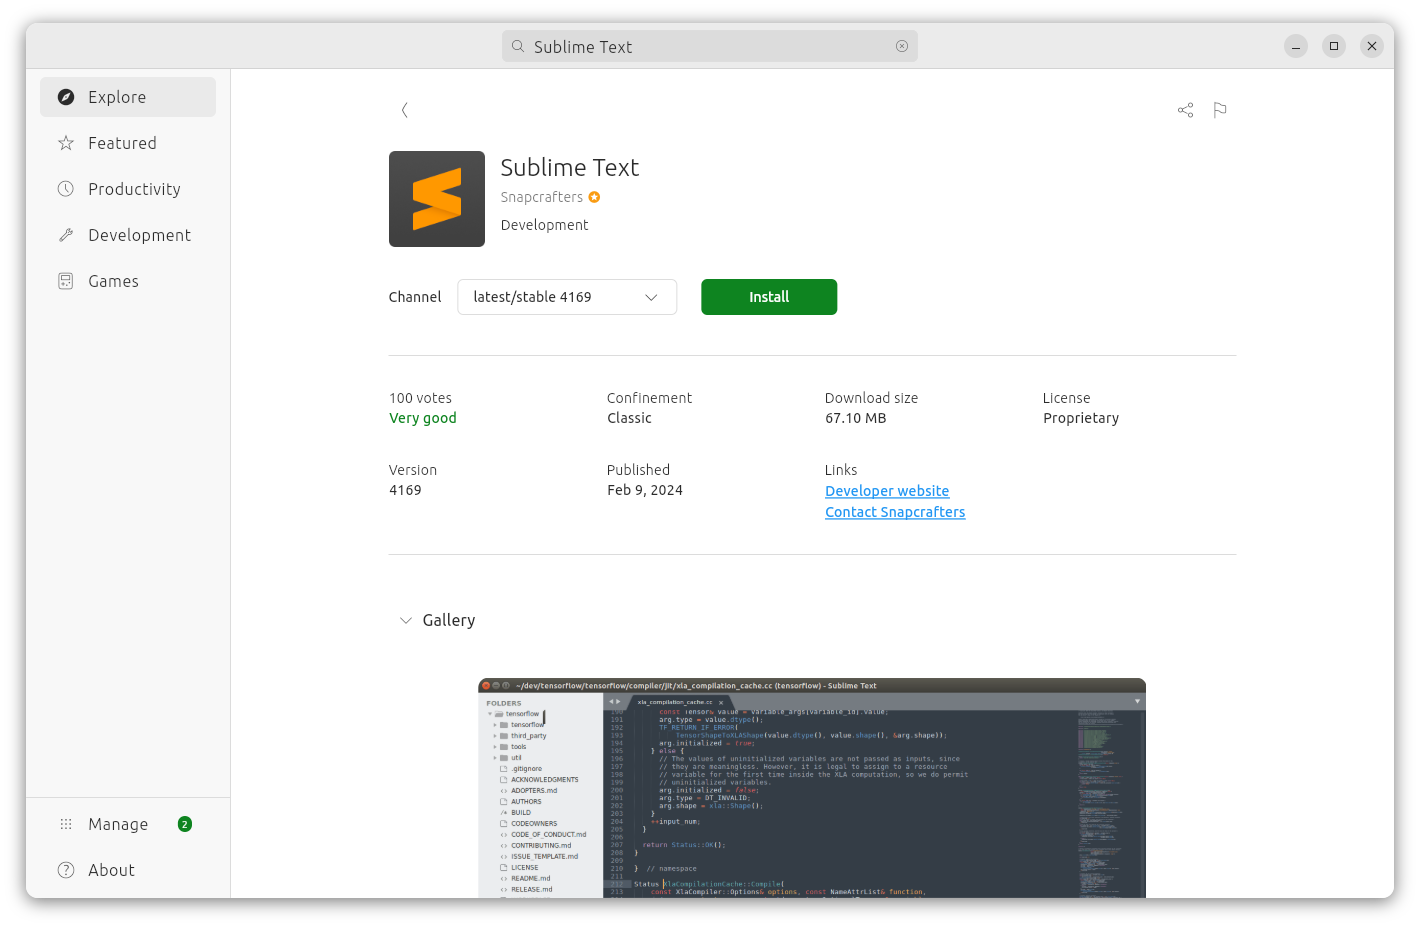The height and width of the screenshot is (927, 1420).
Task: Click the Classic confinement value
Action: 629,418
